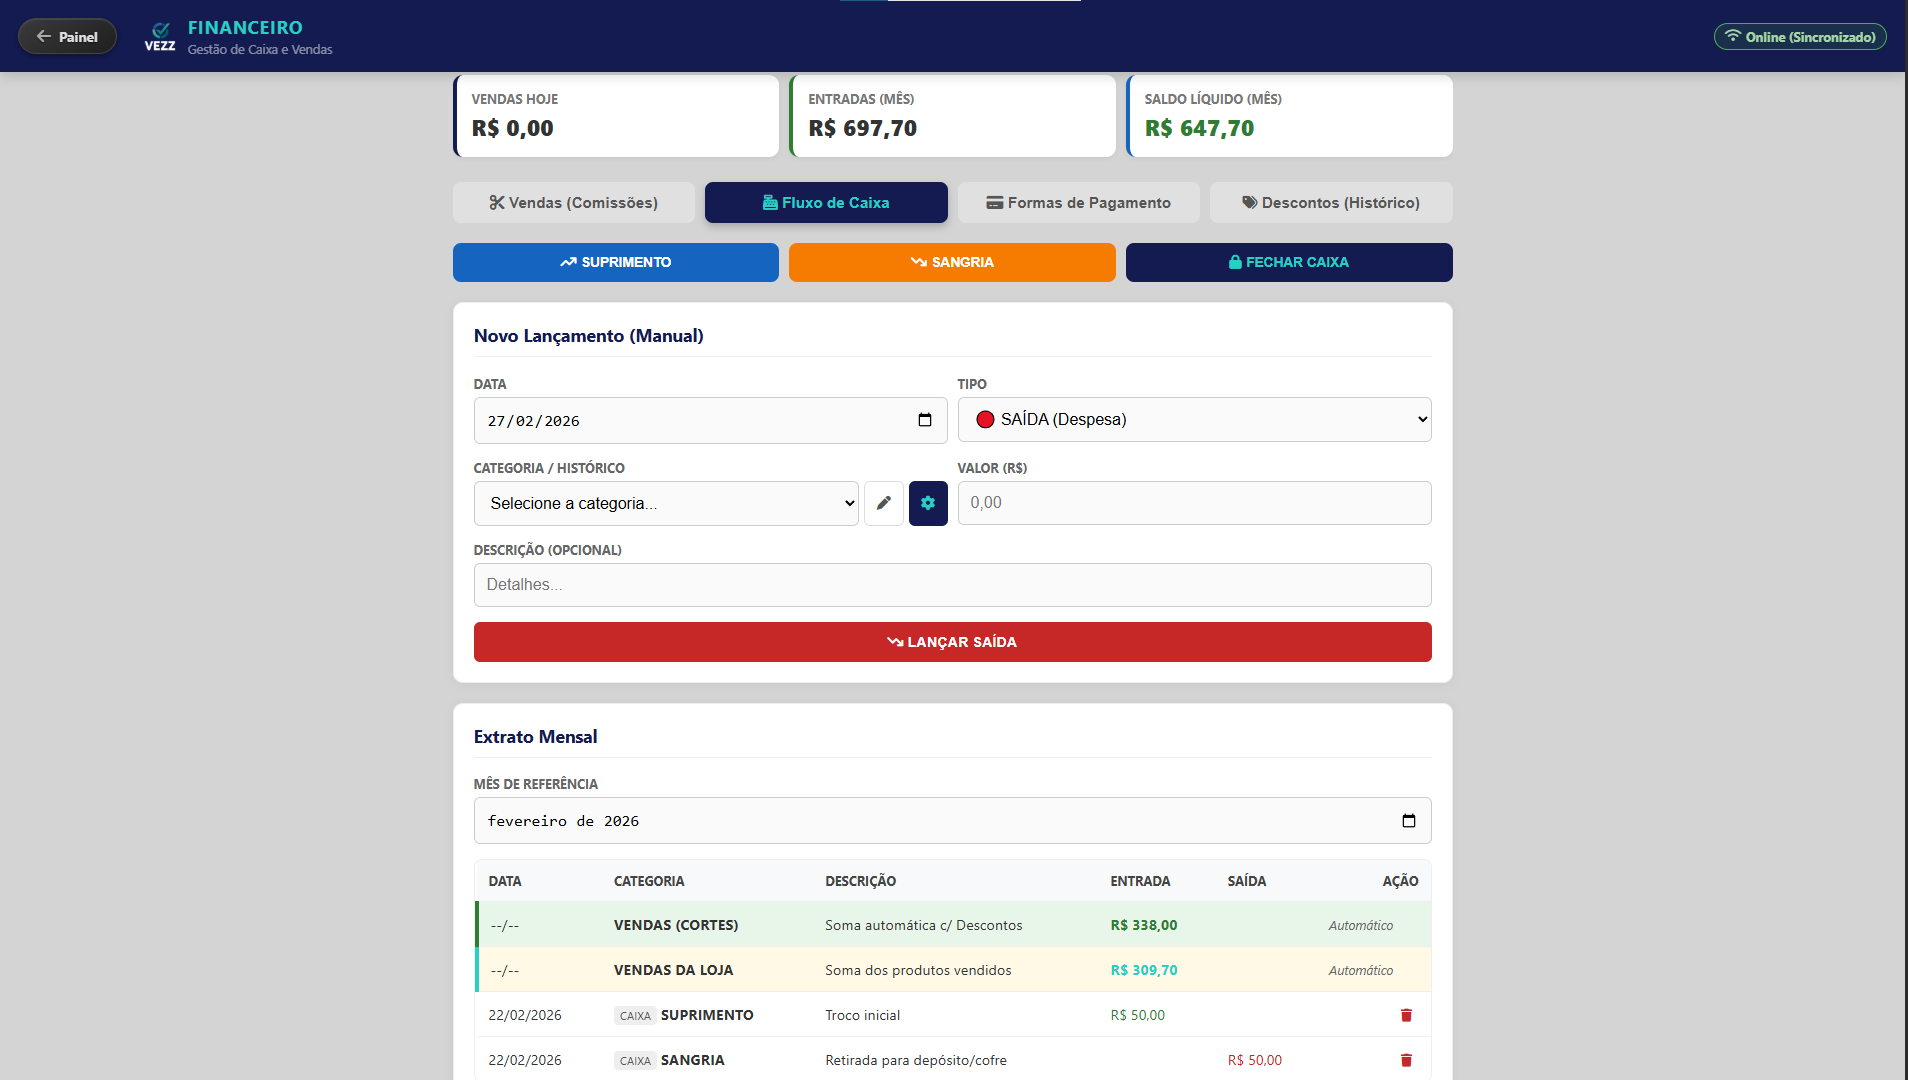Click the orange SANGRIA button
Viewport: 1908px width, 1080px height.
(952, 262)
